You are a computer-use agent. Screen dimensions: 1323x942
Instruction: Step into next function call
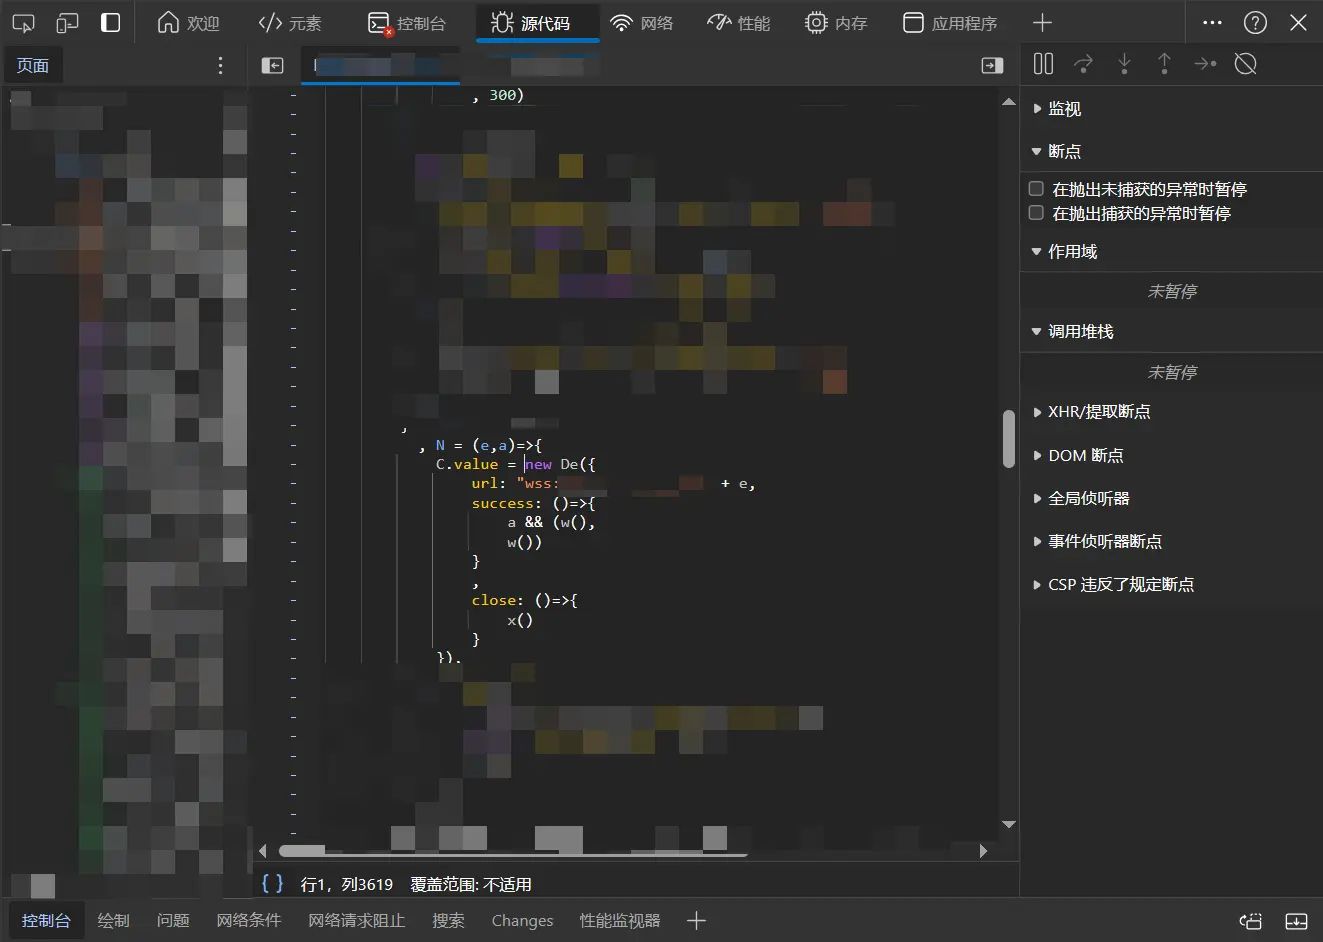[x=1124, y=64]
